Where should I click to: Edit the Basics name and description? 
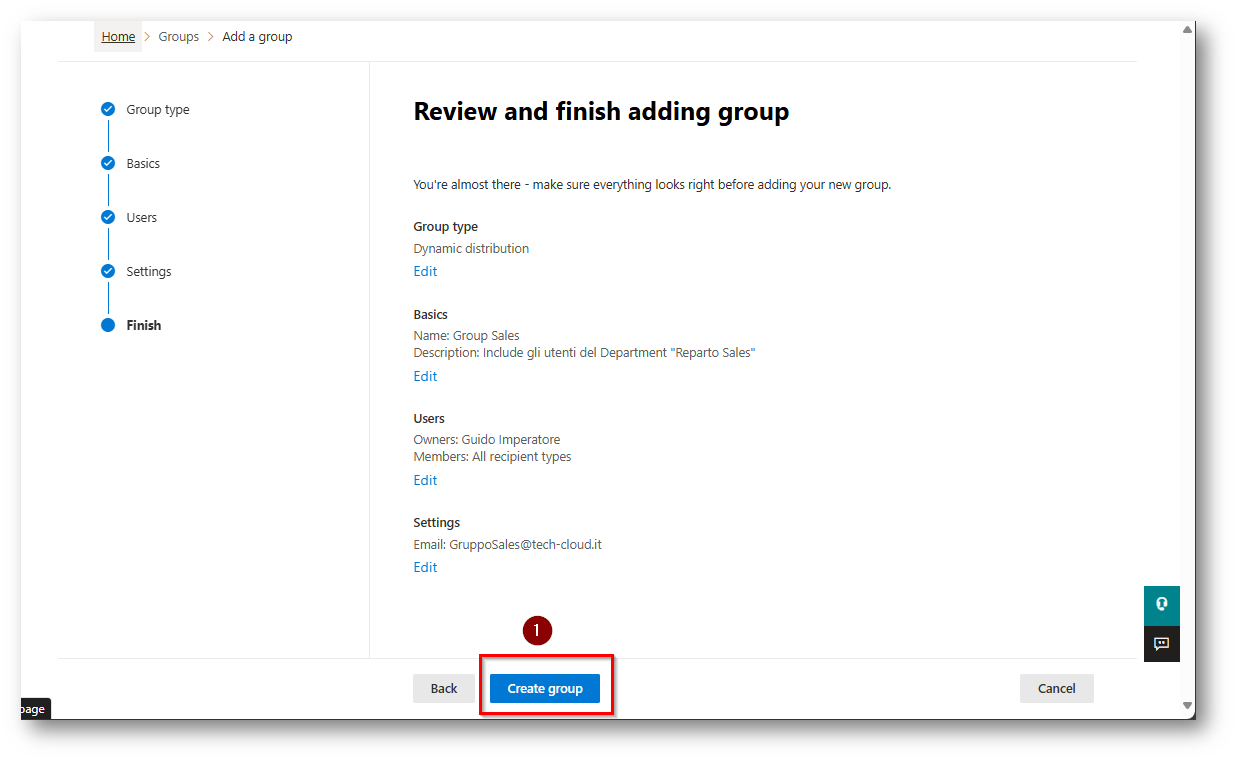pyautogui.click(x=425, y=377)
